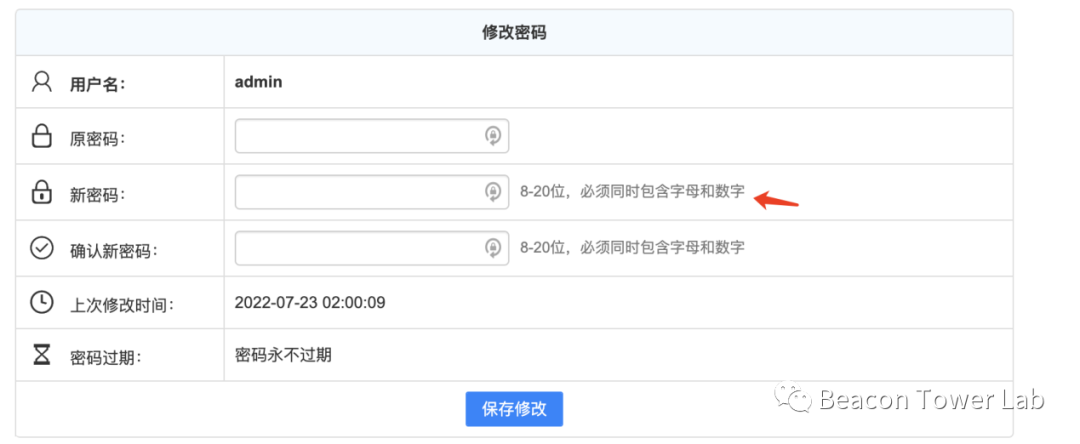Click the 新密码 label
Screen dimensions: 1080x444
click(97, 195)
